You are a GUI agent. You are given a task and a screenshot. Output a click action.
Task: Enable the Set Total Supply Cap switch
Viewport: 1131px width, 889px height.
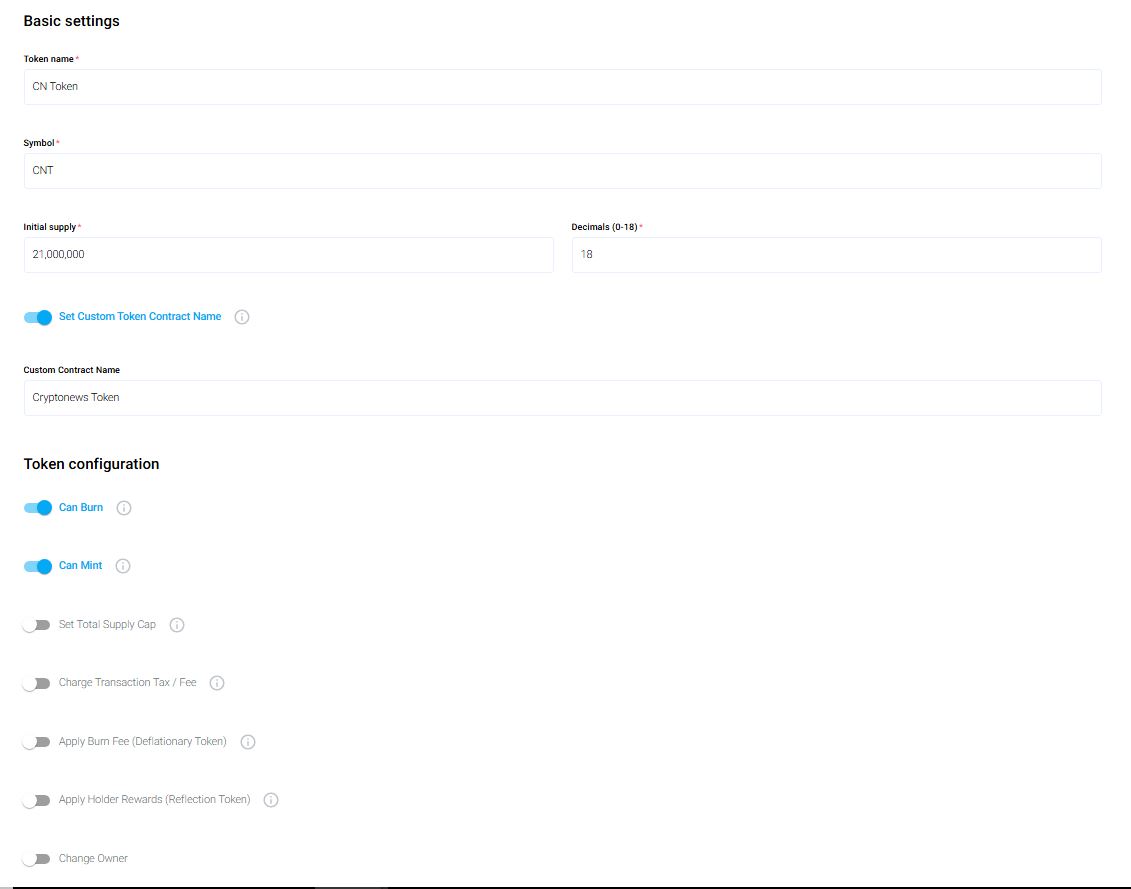click(x=37, y=625)
